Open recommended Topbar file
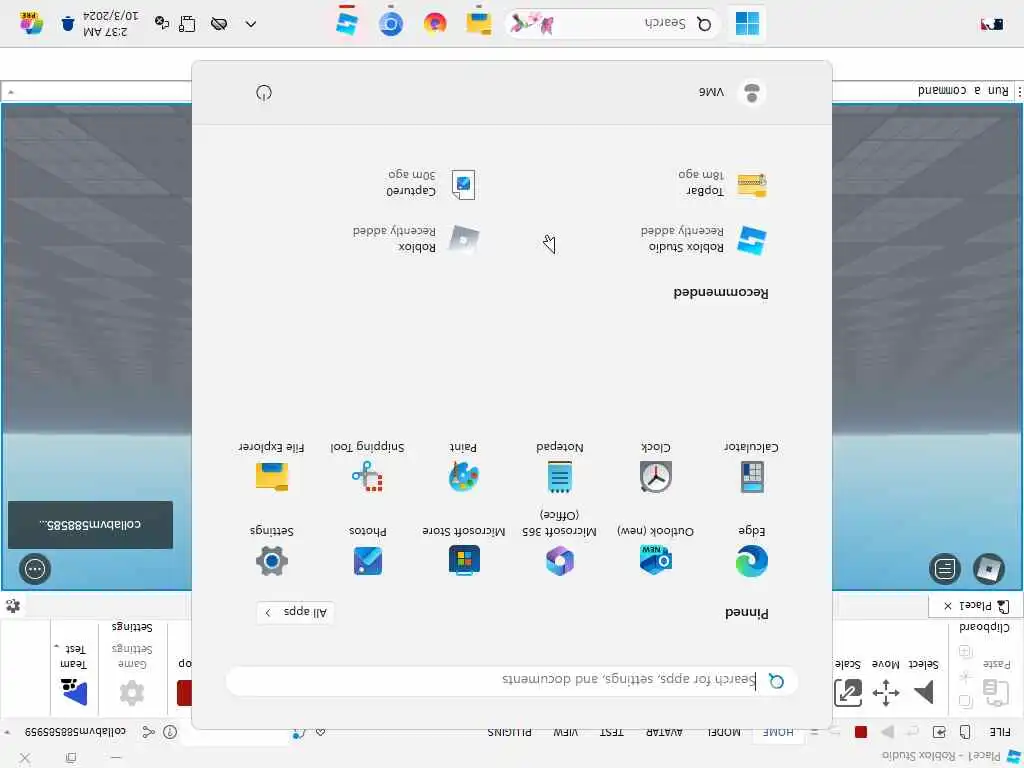This screenshot has height=768, width=1024. tap(722, 183)
